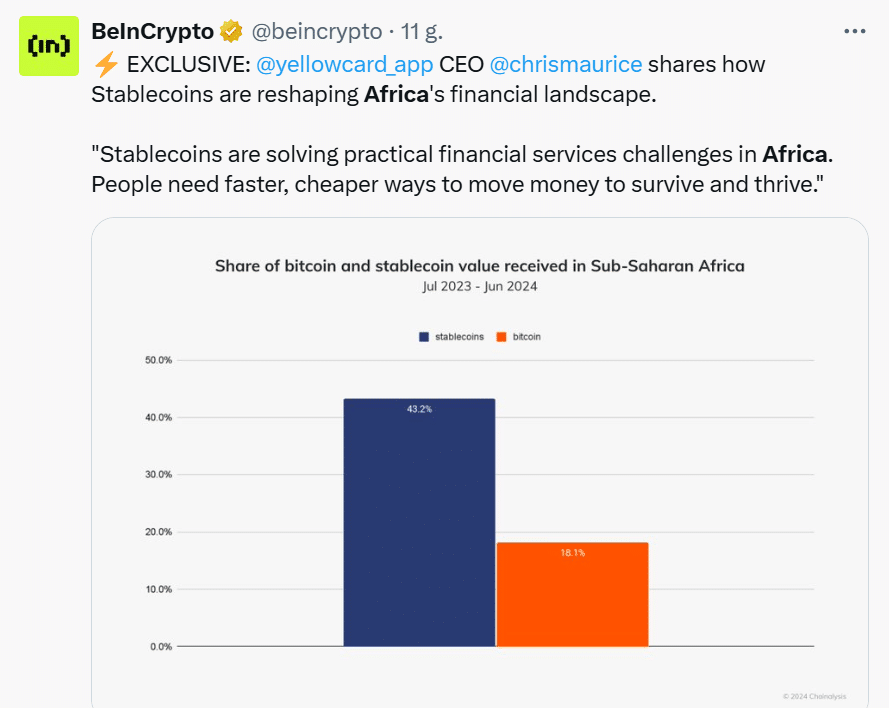889x708 pixels.
Task: Click the blue stablecoins legend swatch
Action: point(424,337)
